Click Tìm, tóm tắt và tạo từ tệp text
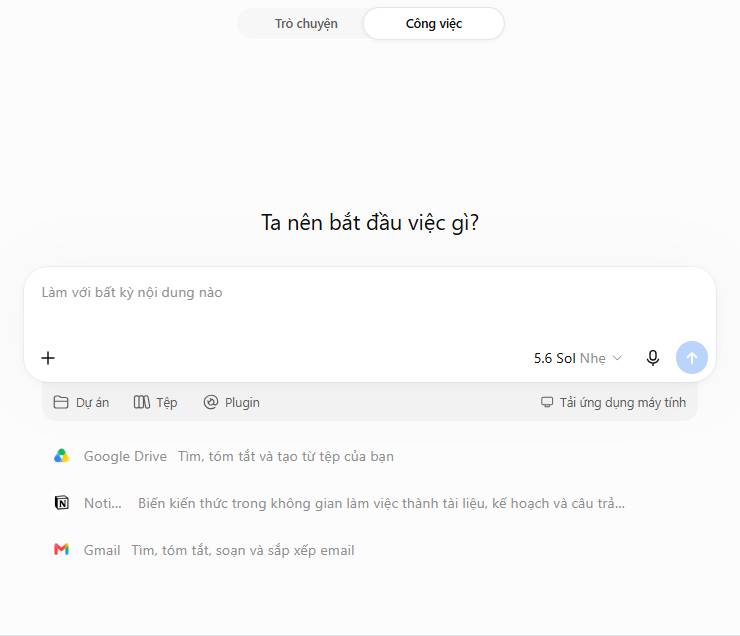The width and height of the screenshot is (740, 636). click(x=286, y=456)
